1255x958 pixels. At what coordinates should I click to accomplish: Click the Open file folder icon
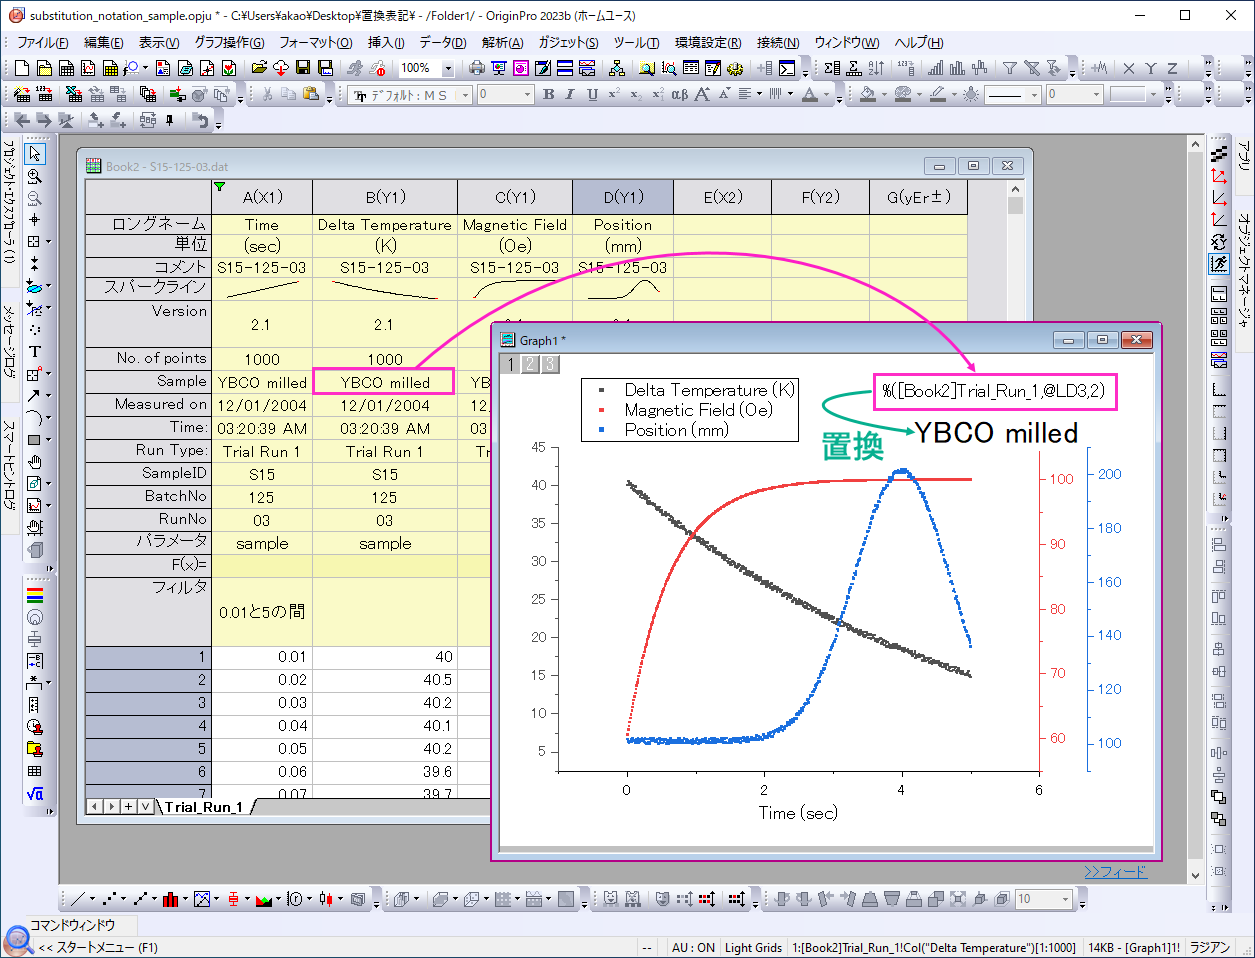tap(259, 68)
